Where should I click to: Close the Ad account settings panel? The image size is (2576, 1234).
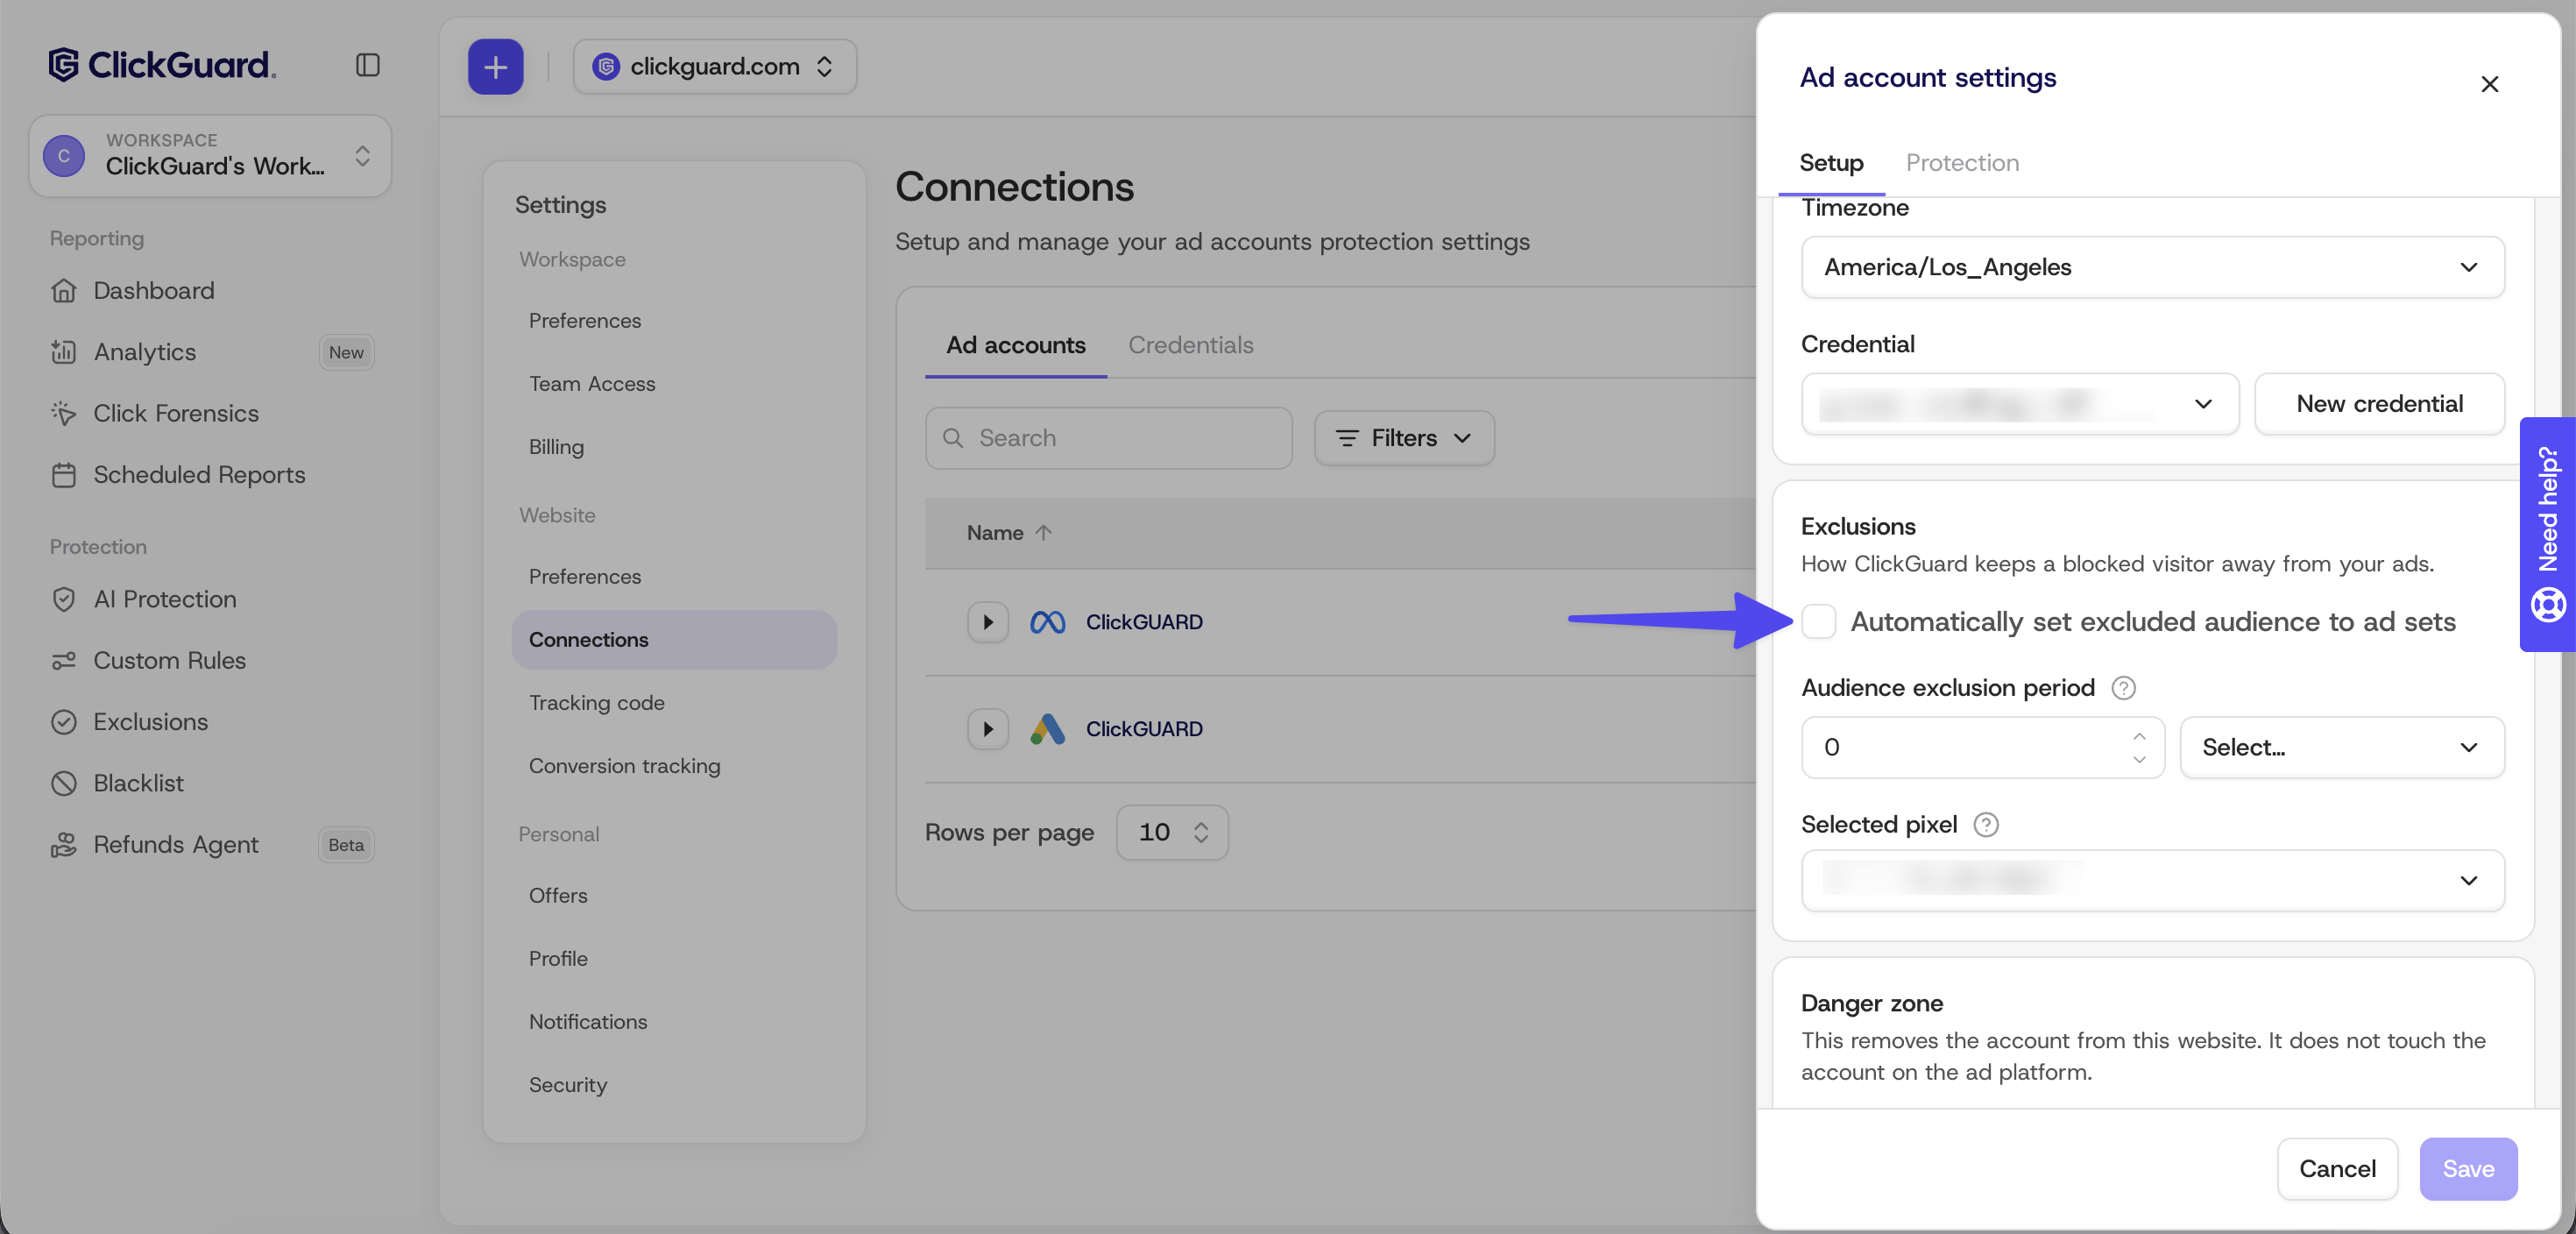coord(2489,84)
